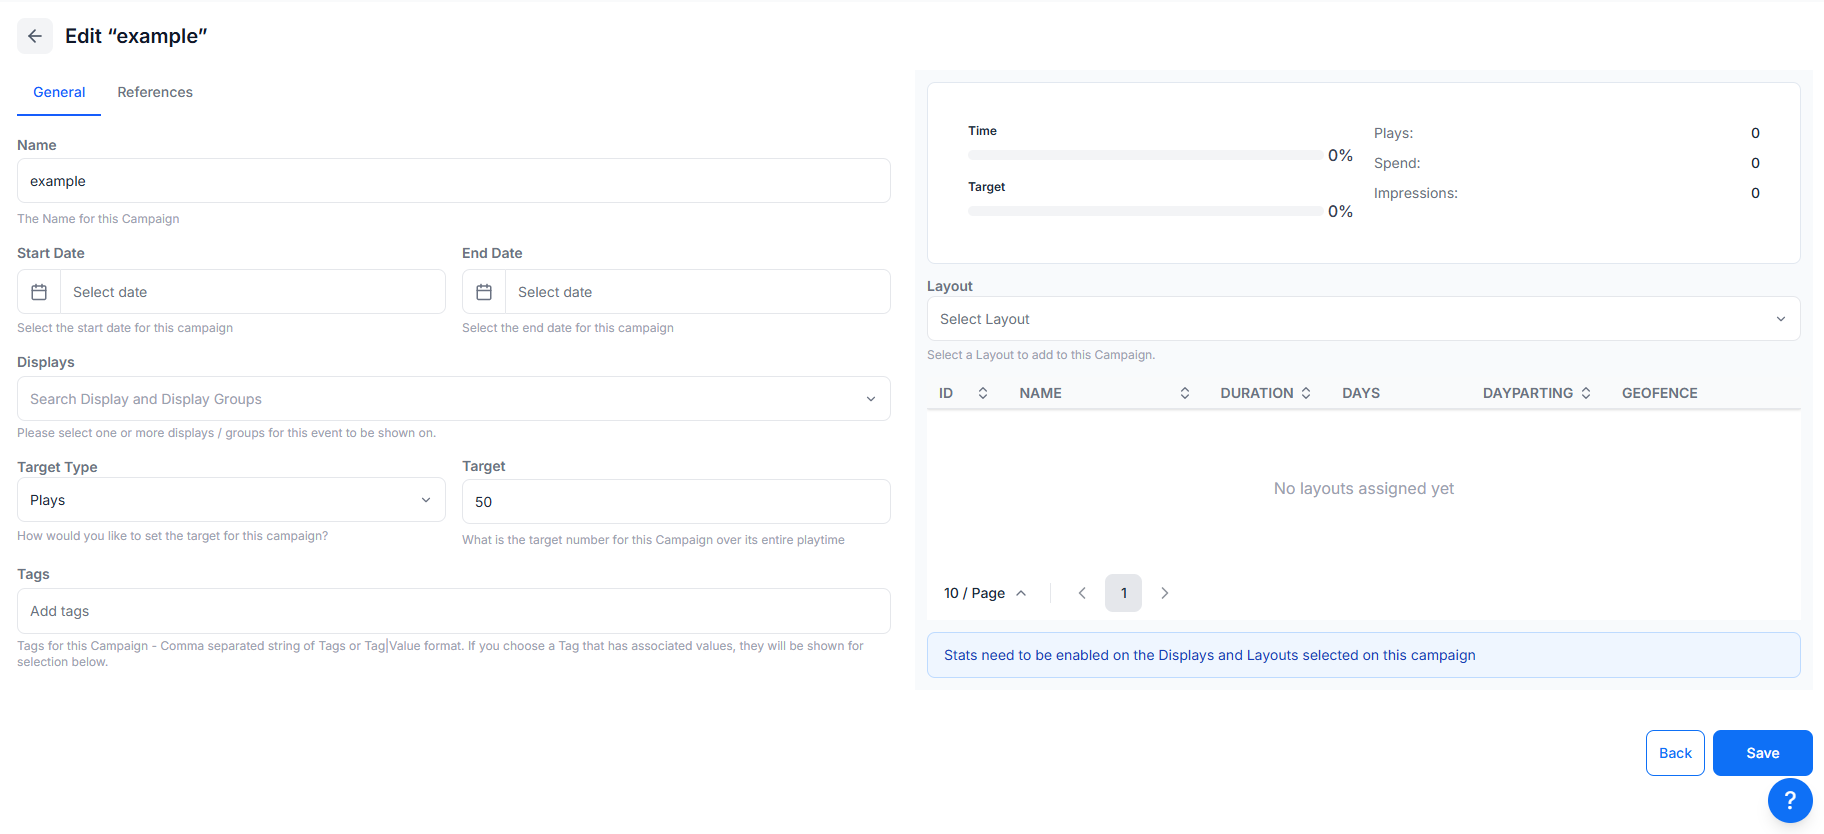Sort table by DURATION column arrows
1824x834 pixels.
click(x=1306, y=393)
